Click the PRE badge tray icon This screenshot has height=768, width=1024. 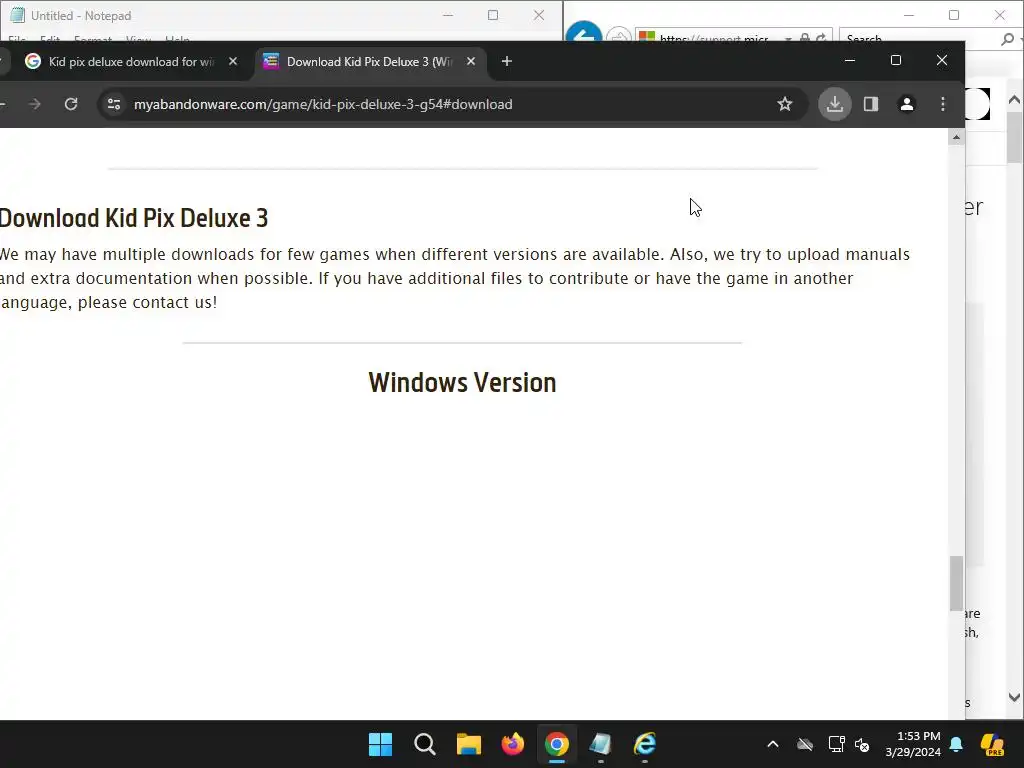(x=992, y=744)
